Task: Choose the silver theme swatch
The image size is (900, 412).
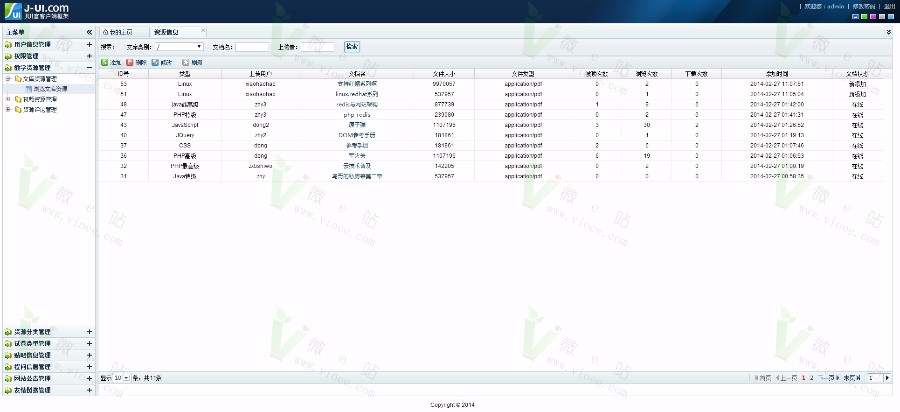Action: tap(882, 17)
